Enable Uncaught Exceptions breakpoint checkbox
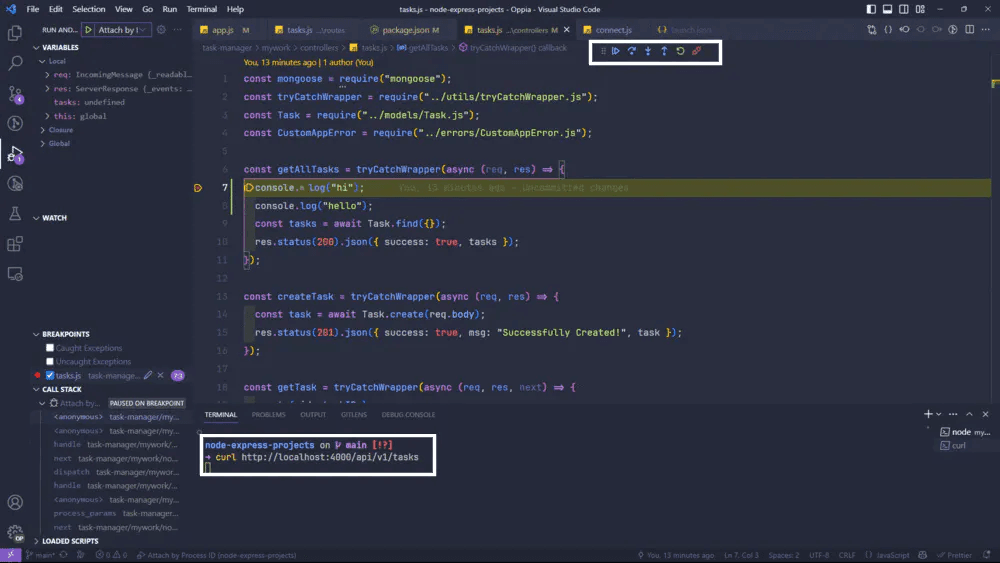The image size is (1000, 563). [x=50, y=362]
